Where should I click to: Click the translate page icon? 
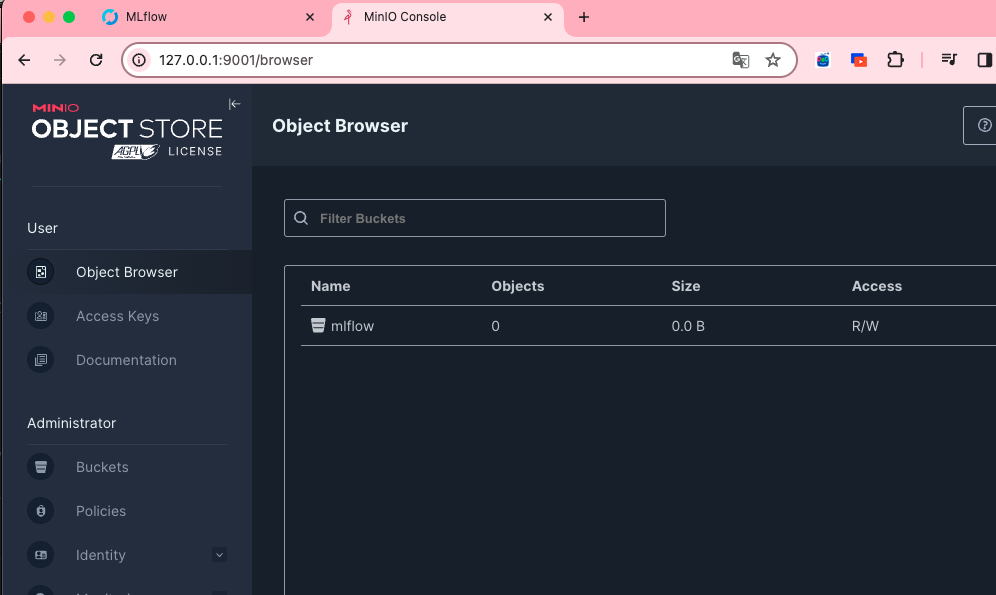coord(741,60)
